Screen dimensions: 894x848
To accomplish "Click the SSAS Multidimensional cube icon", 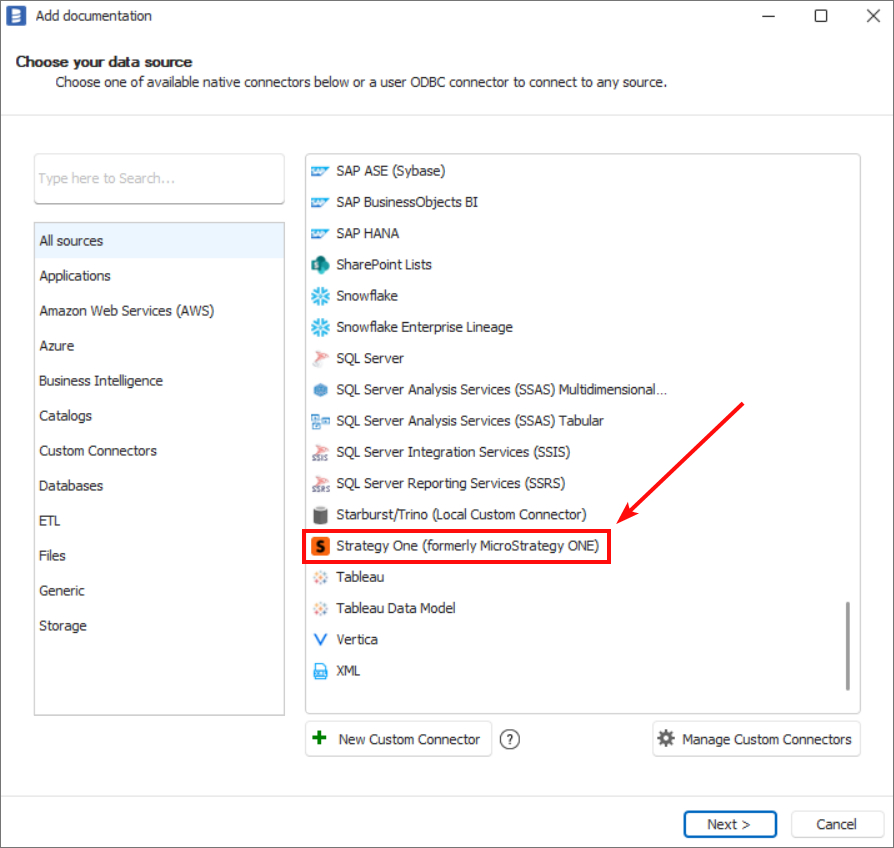I will 320,390.
